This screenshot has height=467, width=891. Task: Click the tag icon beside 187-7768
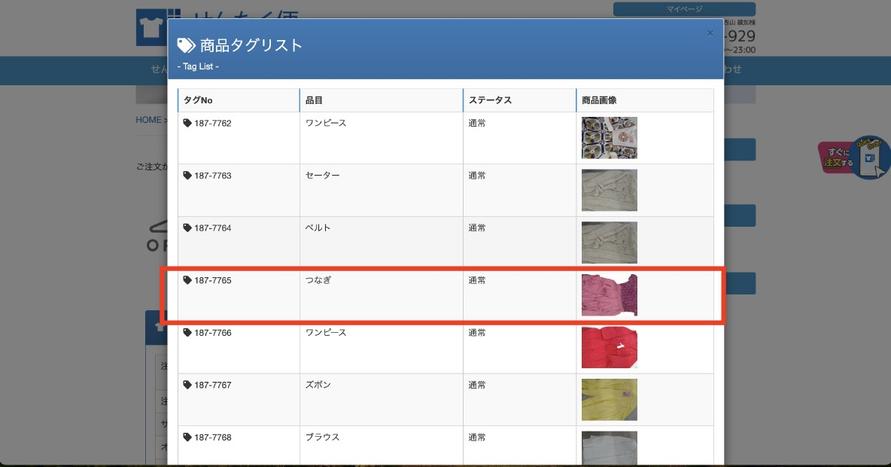[x=187, y=437]
